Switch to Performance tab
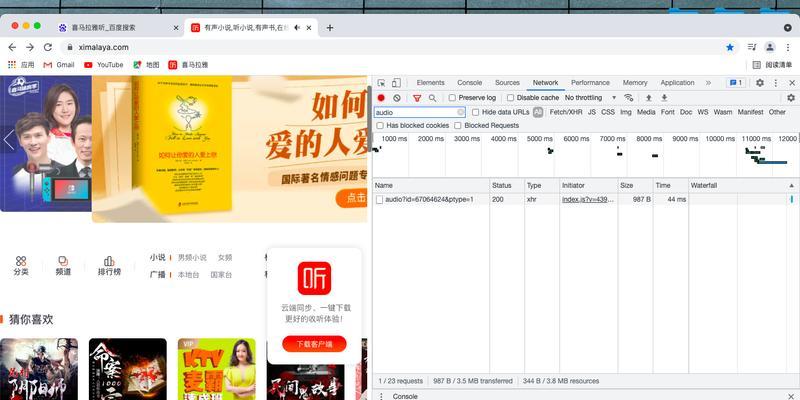This screenshot has width=800, height=400. coord(590,83)
